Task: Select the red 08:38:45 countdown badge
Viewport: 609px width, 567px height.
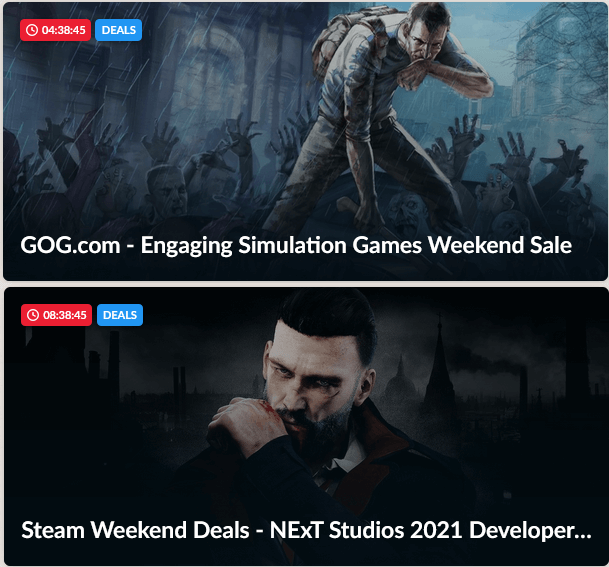Action: click(x=57, y=315)
